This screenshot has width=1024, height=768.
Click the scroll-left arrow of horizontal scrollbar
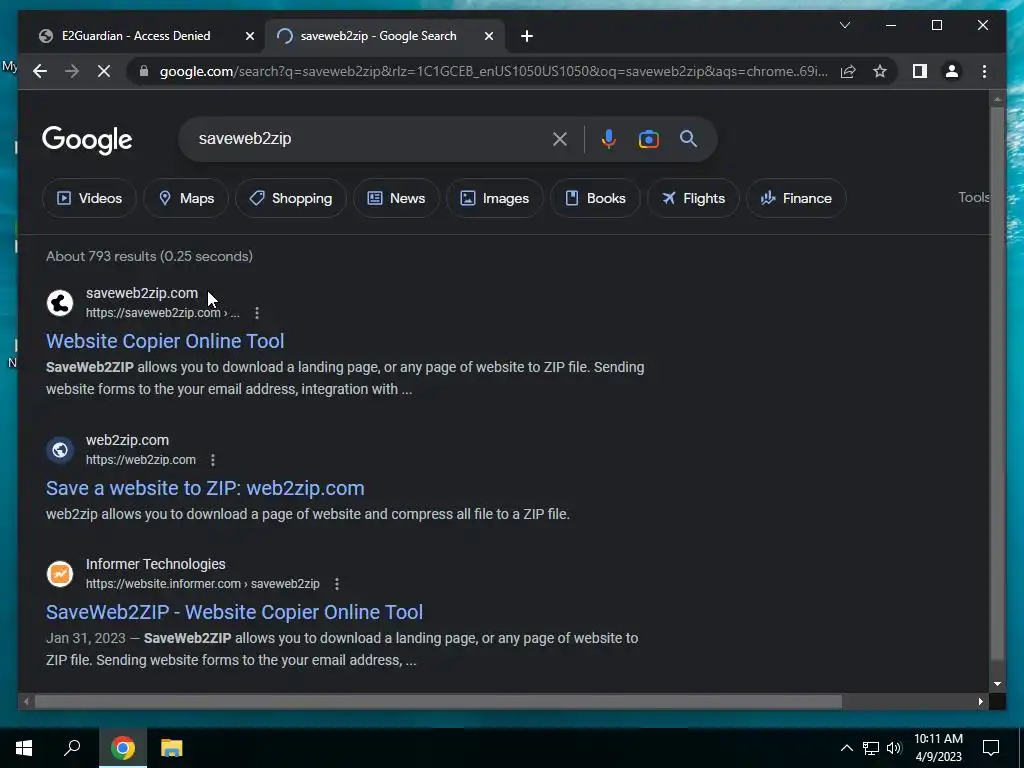tap(25, 702)
